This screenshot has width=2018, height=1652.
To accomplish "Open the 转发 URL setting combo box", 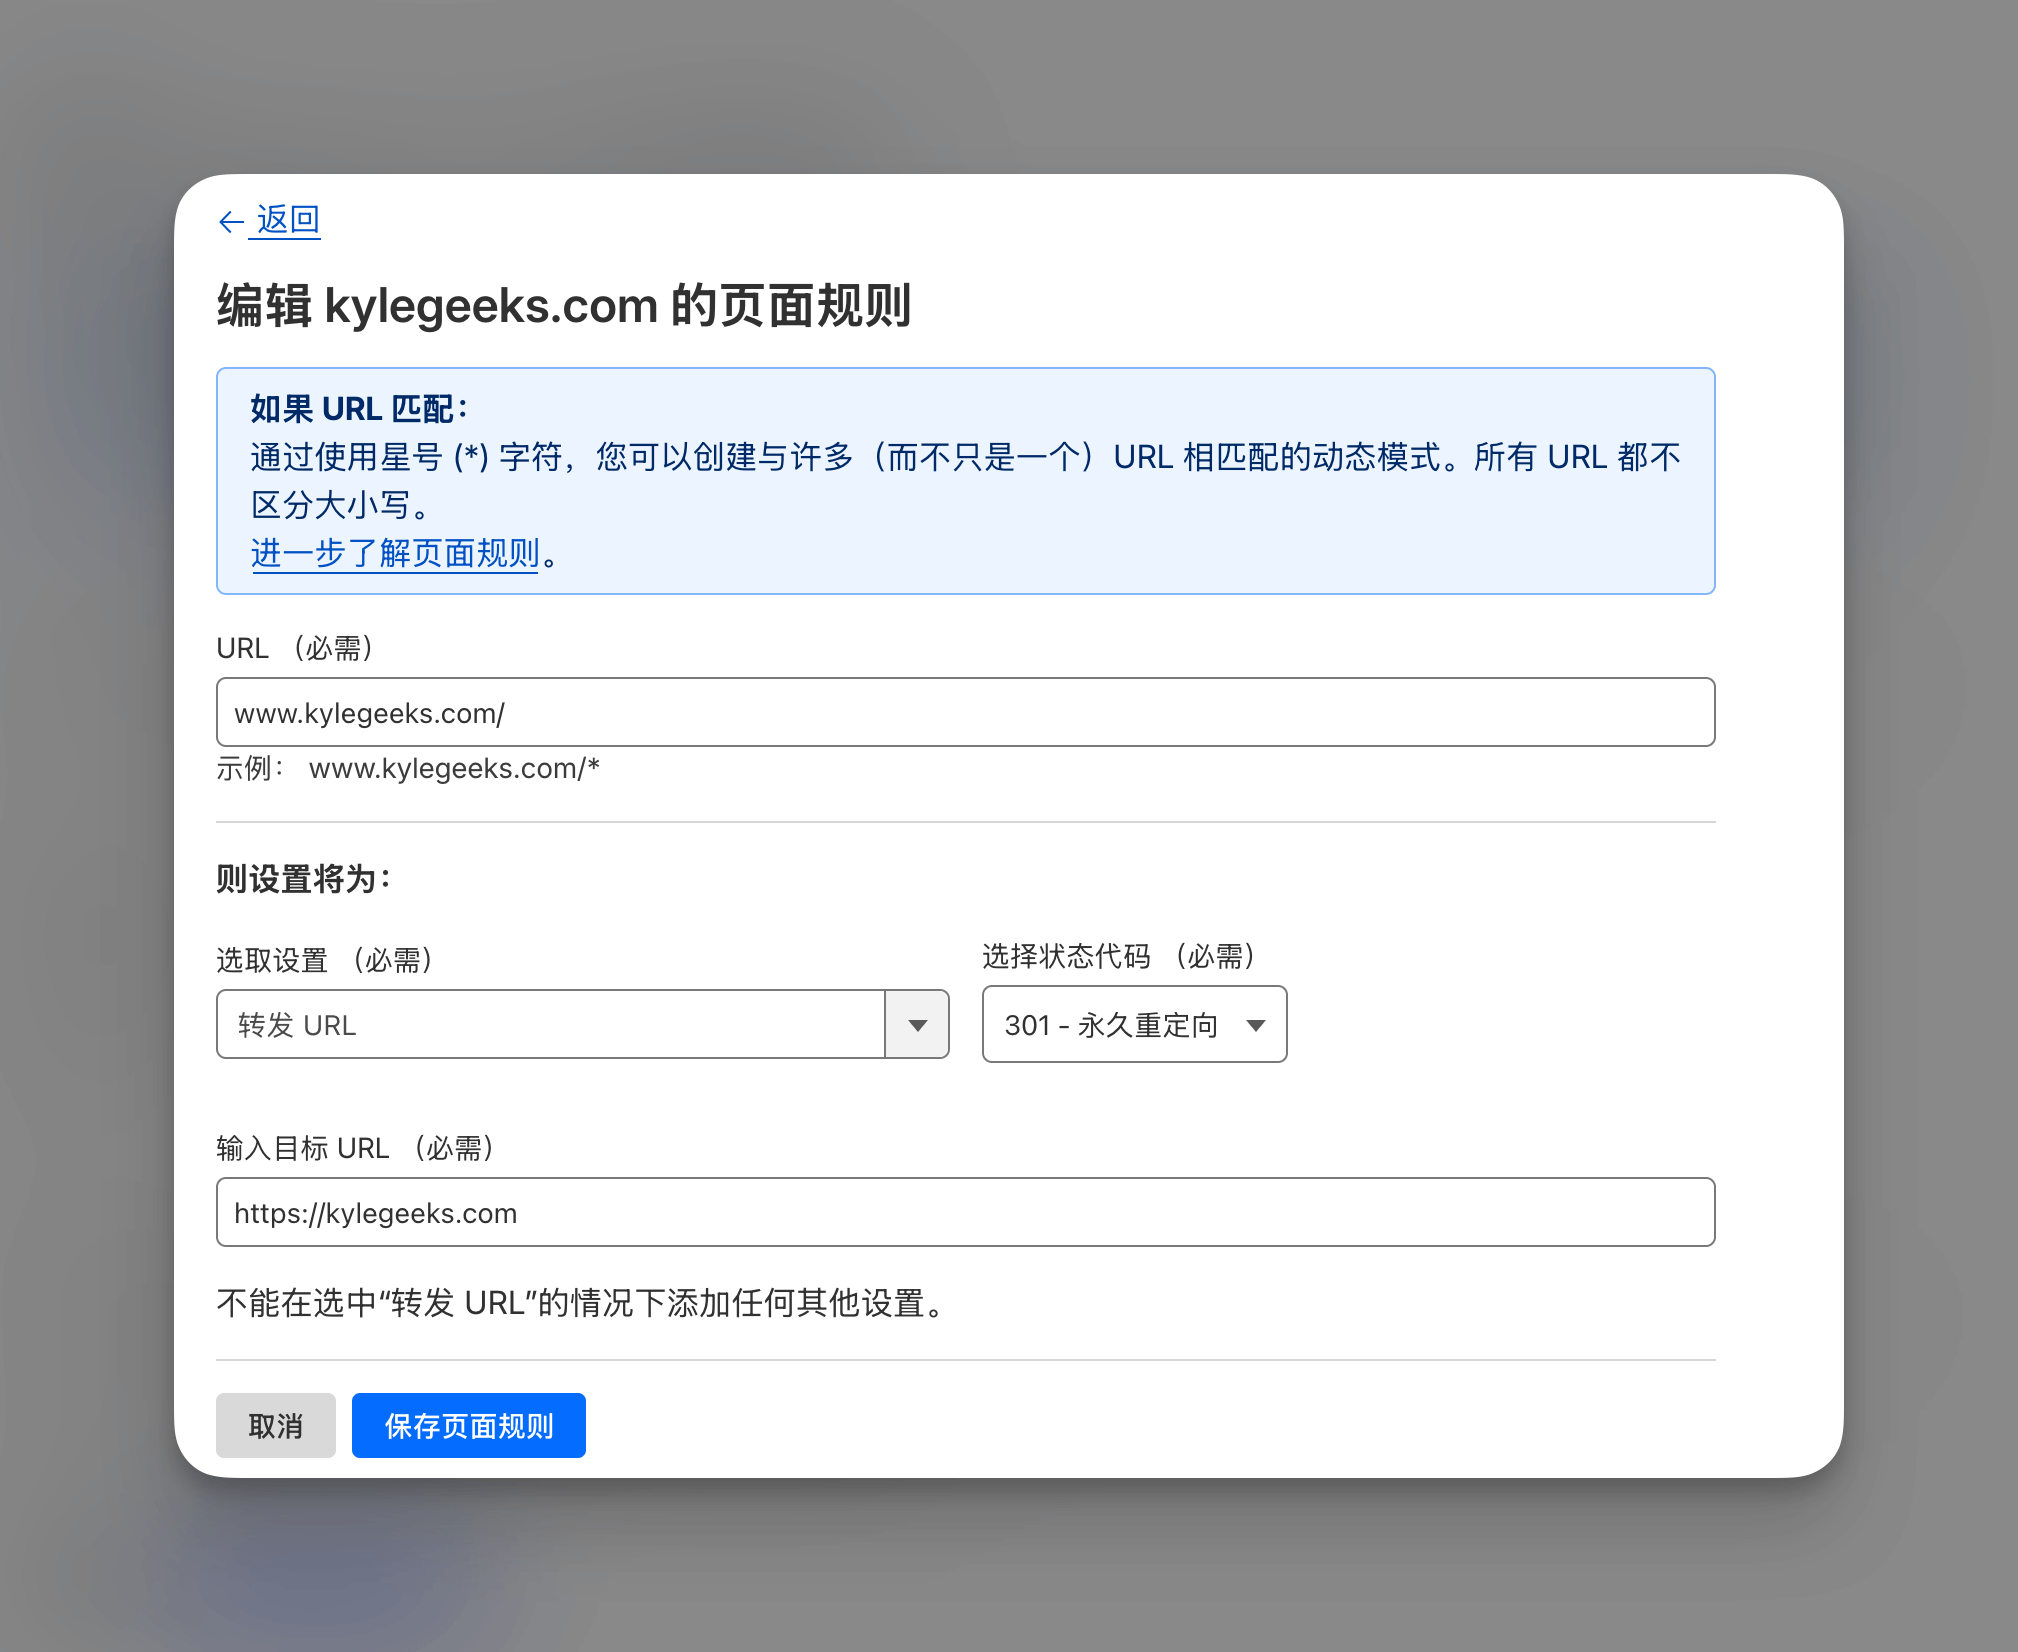I will 550,1024.
